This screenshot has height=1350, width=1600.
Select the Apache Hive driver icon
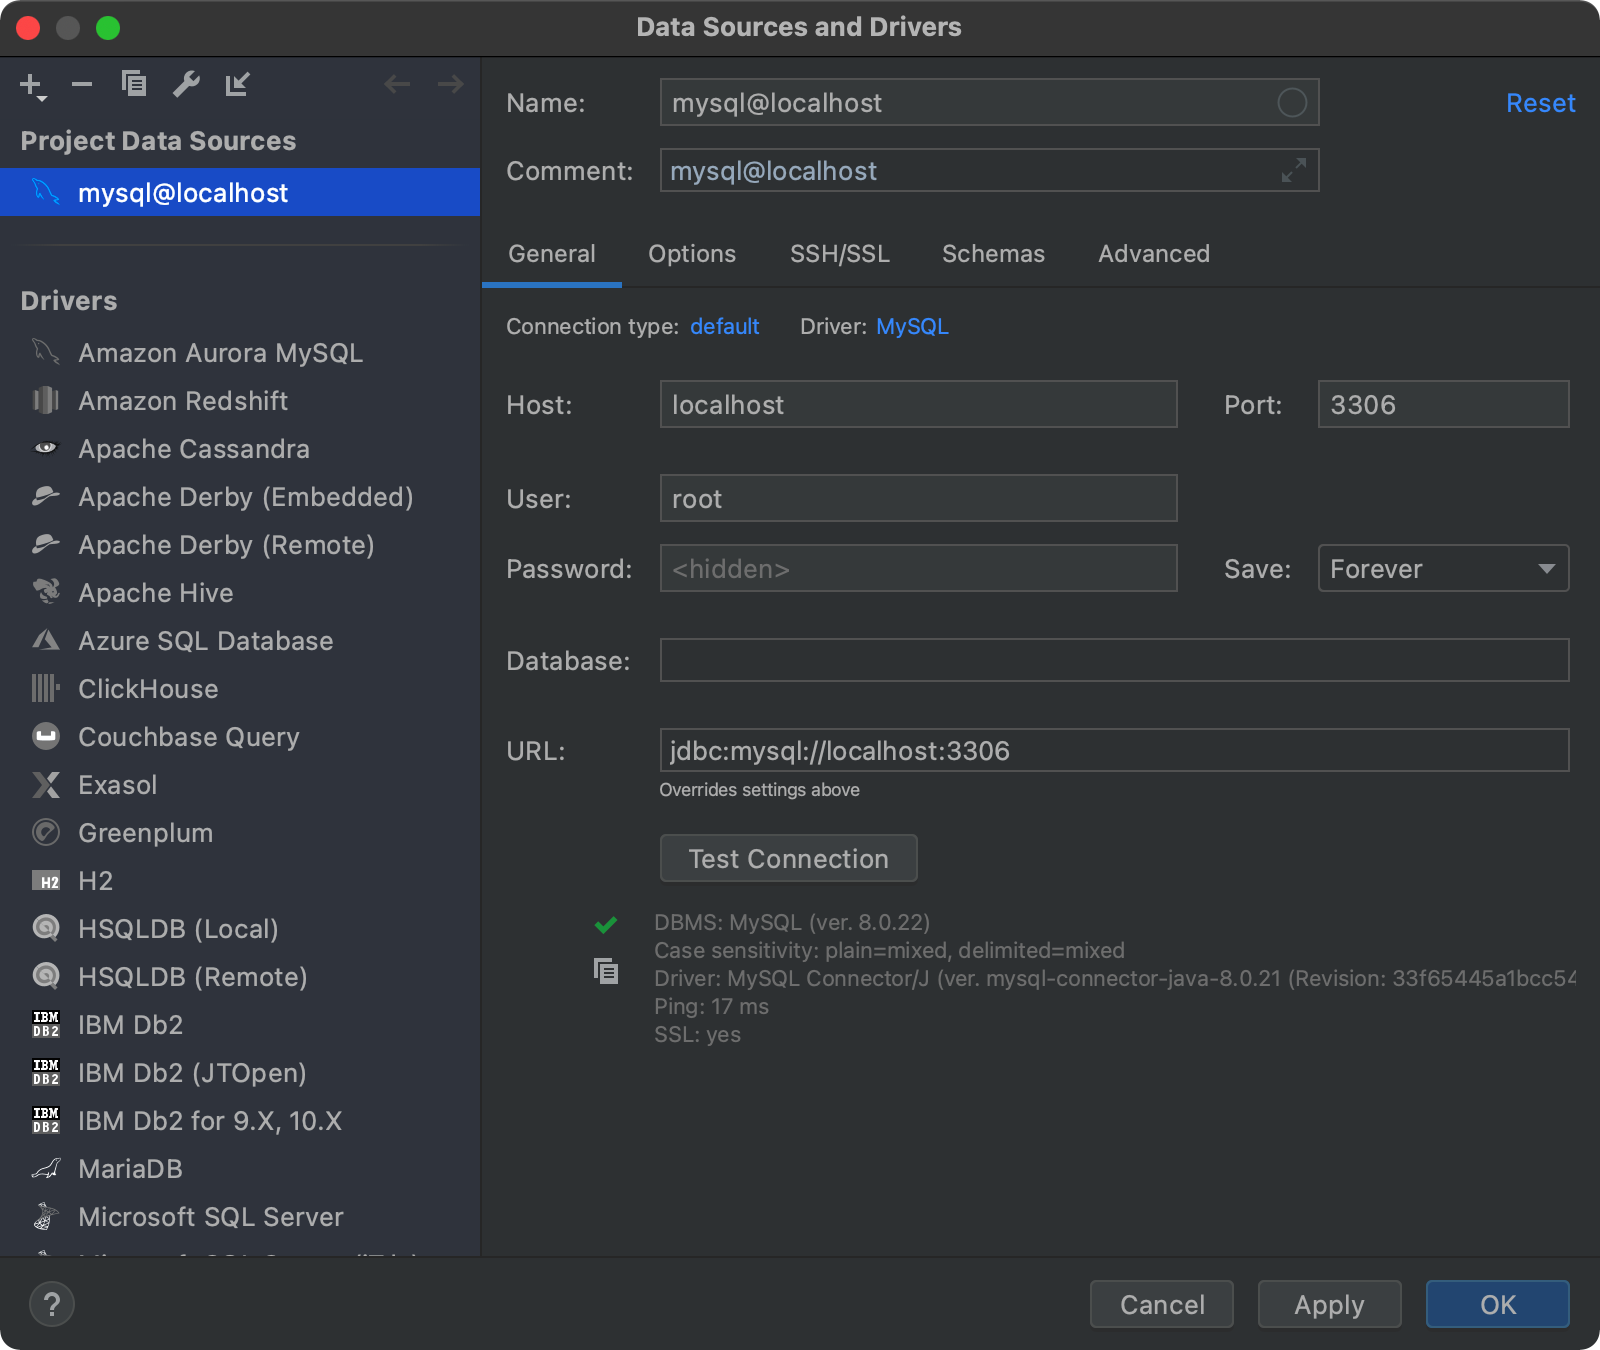(46, 592)
